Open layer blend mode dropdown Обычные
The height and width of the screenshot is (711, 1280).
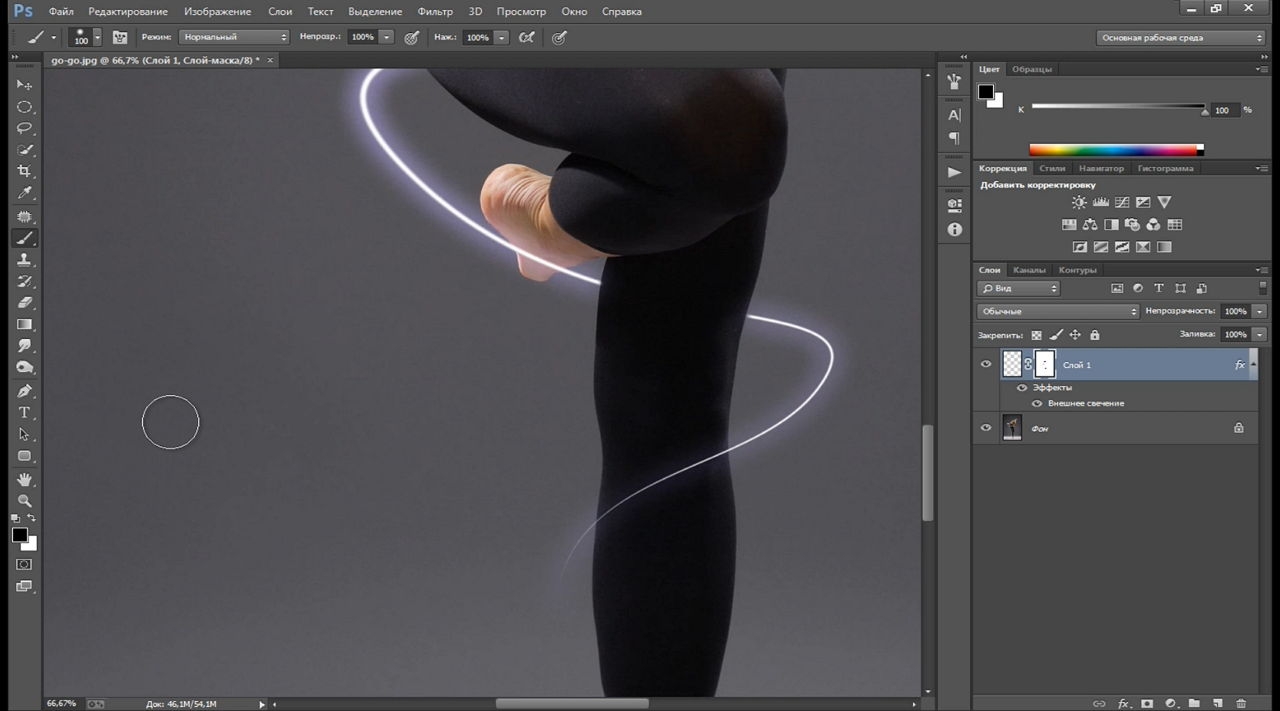[1058, 311]
